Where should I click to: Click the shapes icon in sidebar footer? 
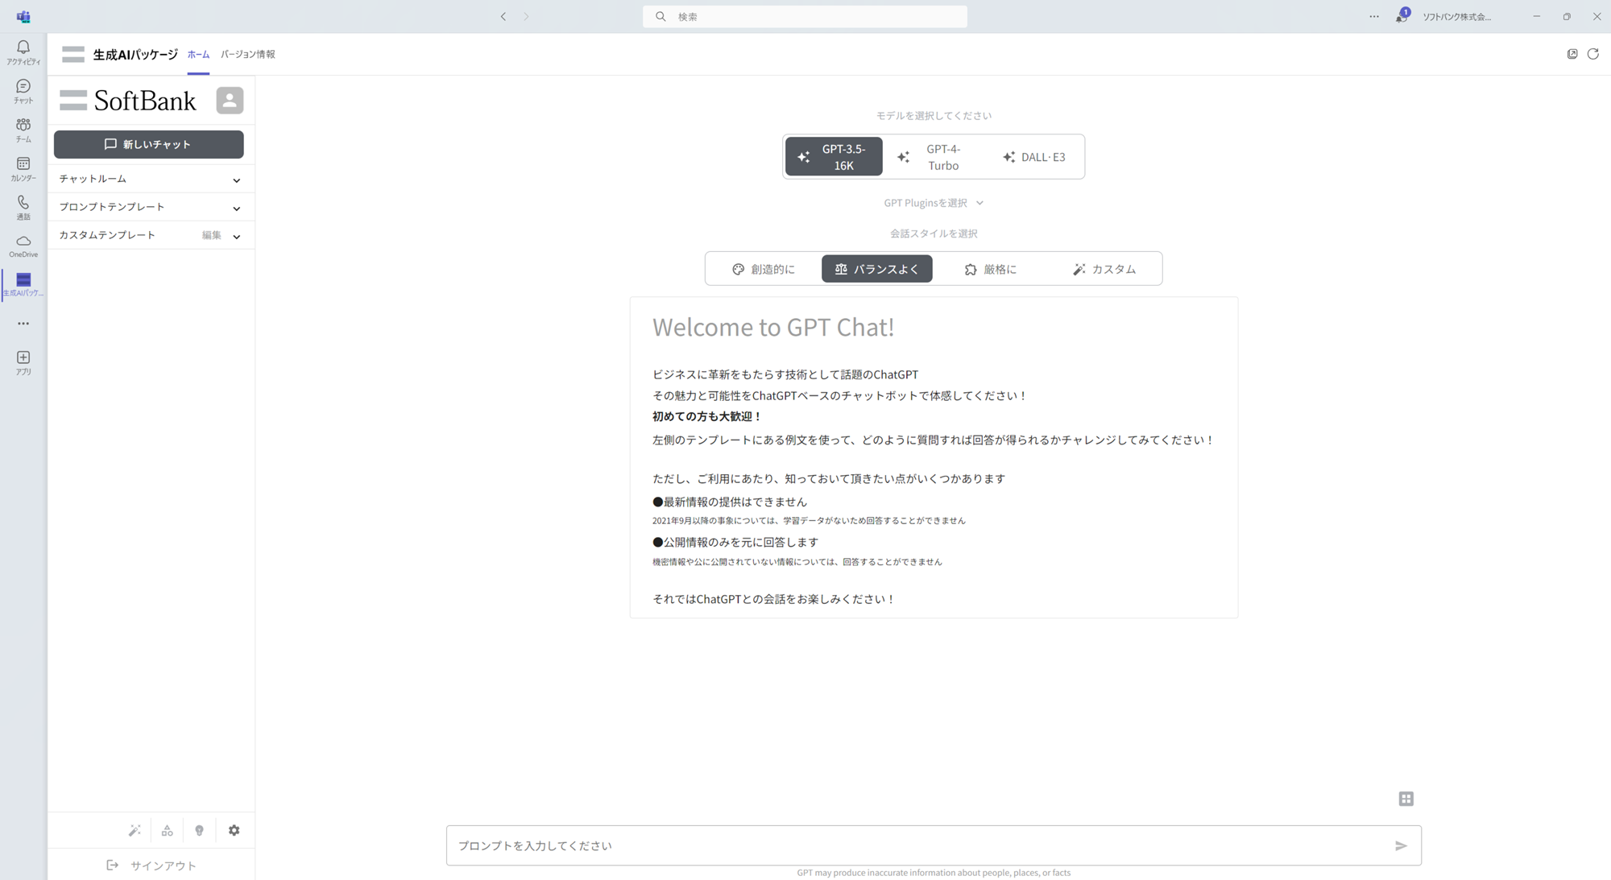tap(167, 830)
